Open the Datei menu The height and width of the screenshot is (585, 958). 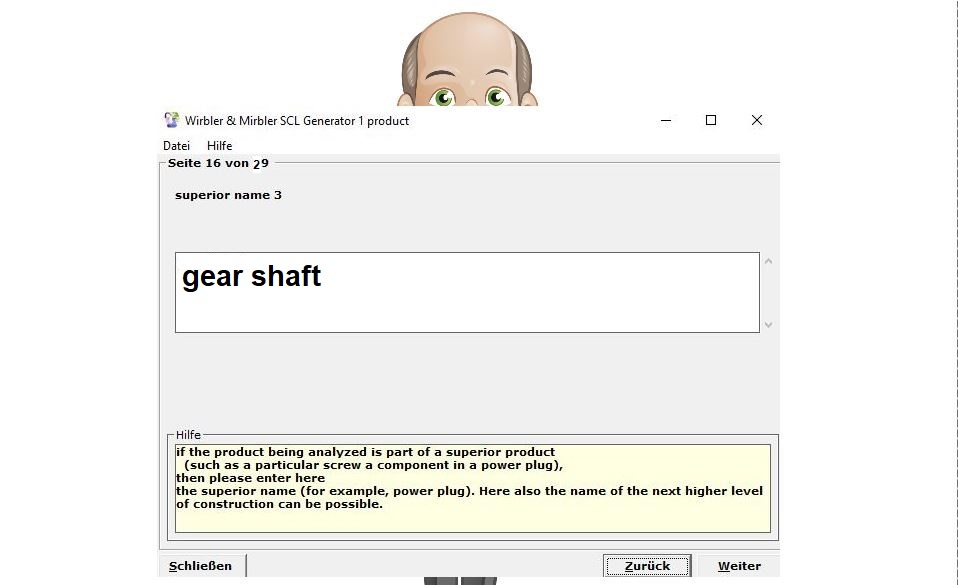coord(176,146)
